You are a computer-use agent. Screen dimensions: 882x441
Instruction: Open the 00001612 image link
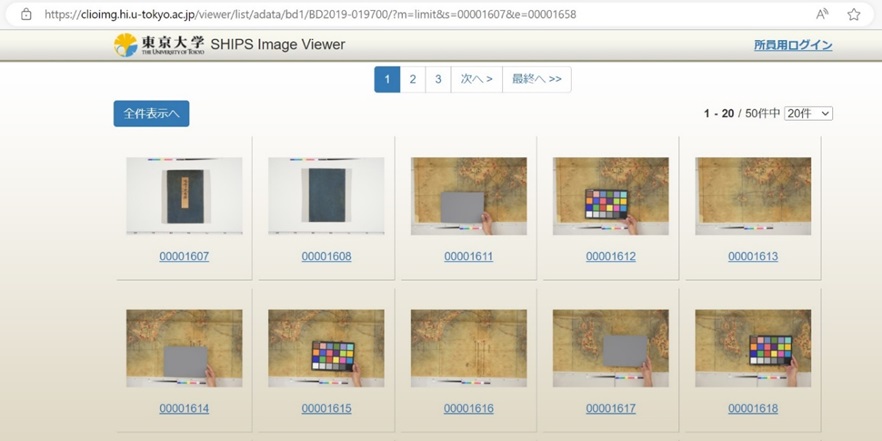pos(610,257)
